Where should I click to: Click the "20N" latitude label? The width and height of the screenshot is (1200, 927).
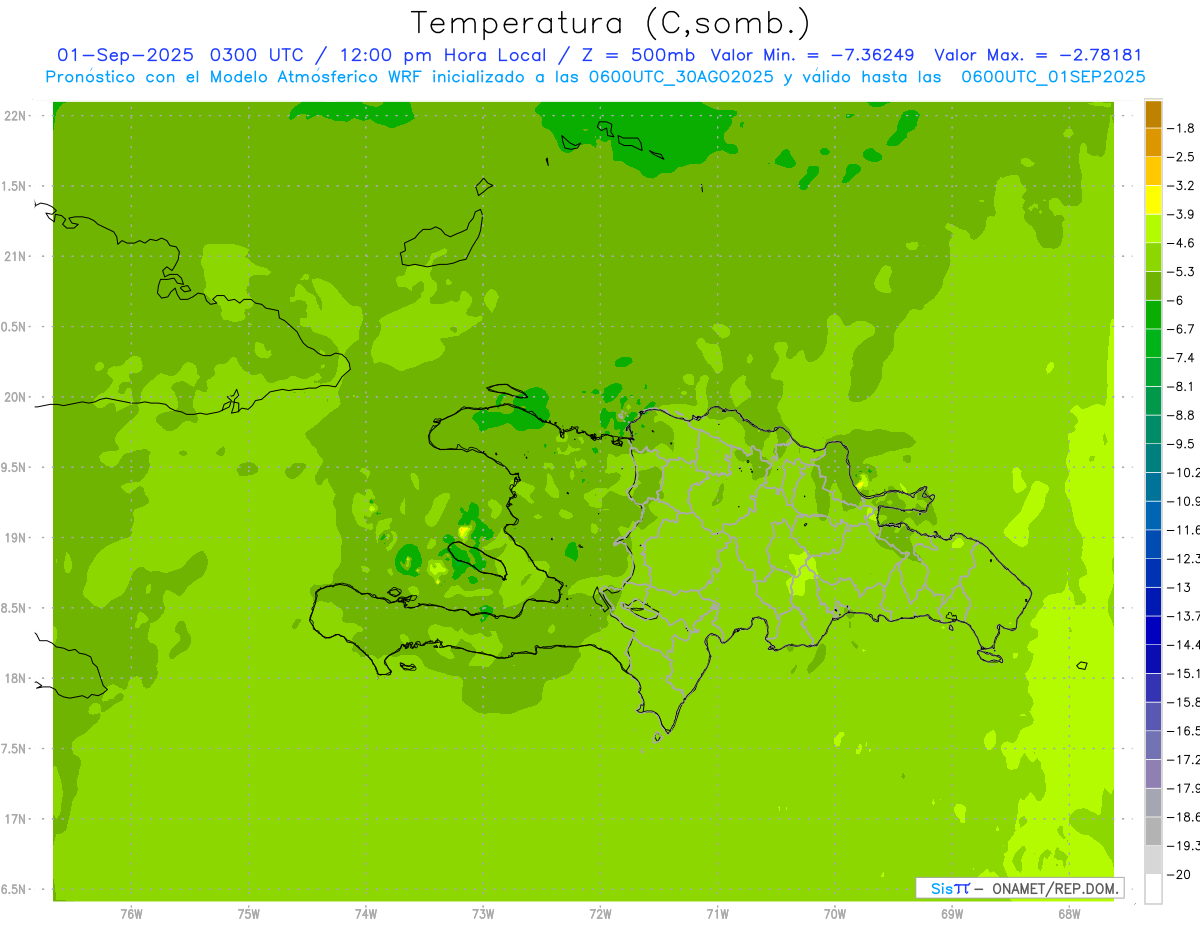[14, 397]
